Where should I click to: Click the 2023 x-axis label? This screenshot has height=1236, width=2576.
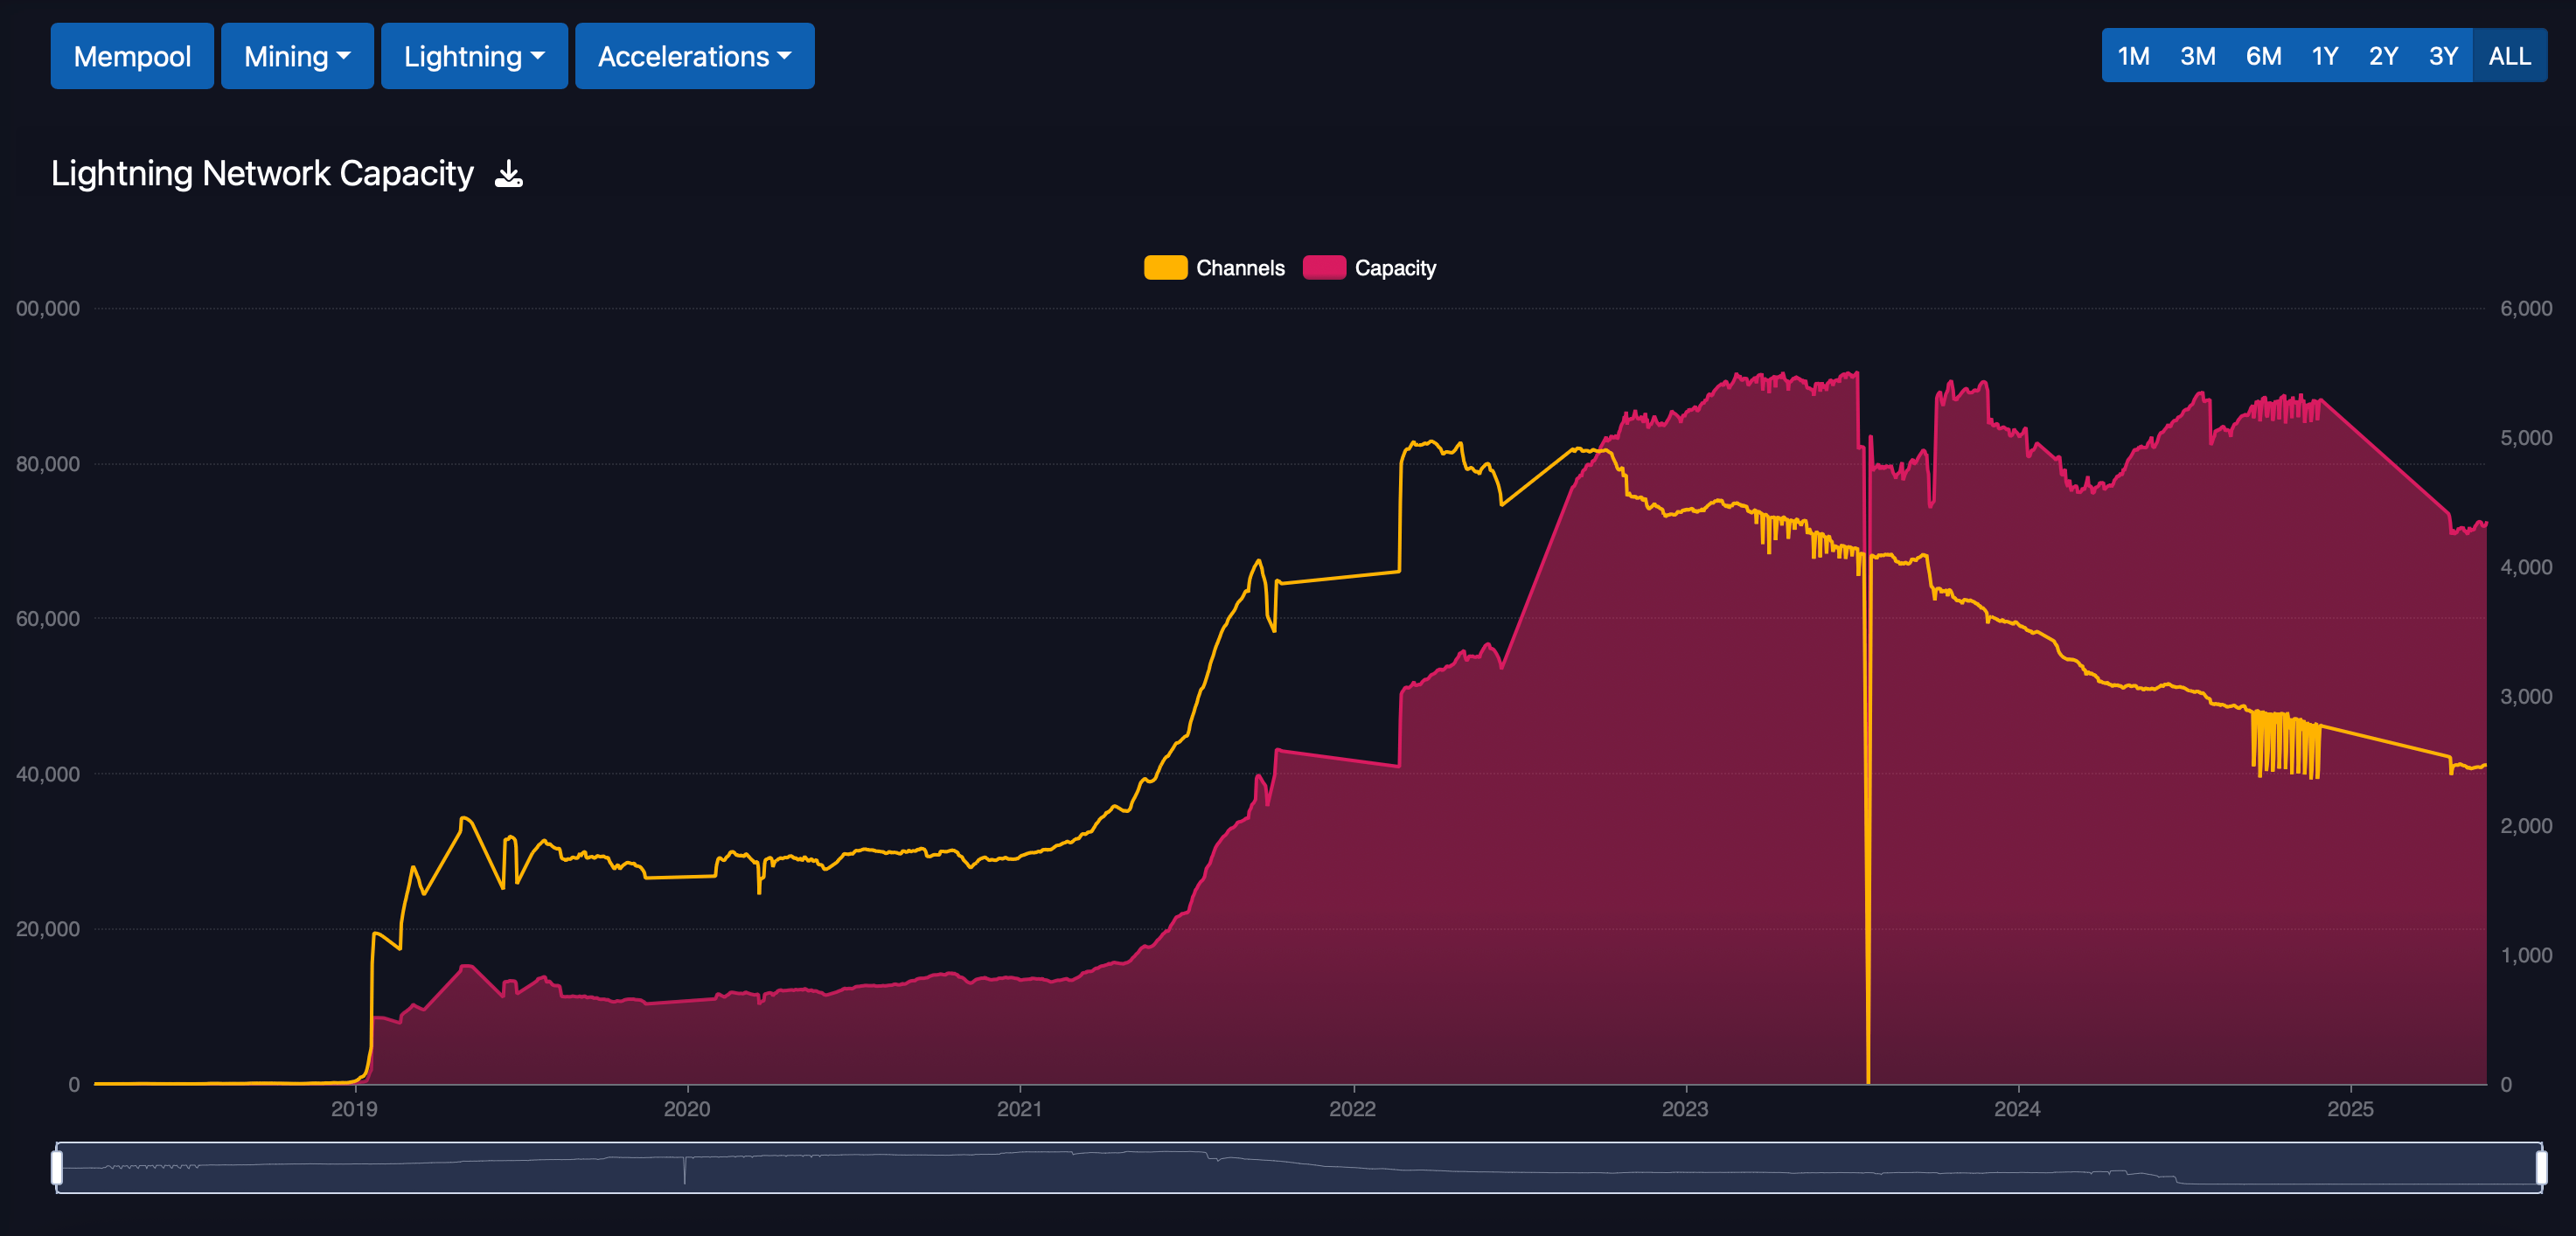tap(1685, 1109)
